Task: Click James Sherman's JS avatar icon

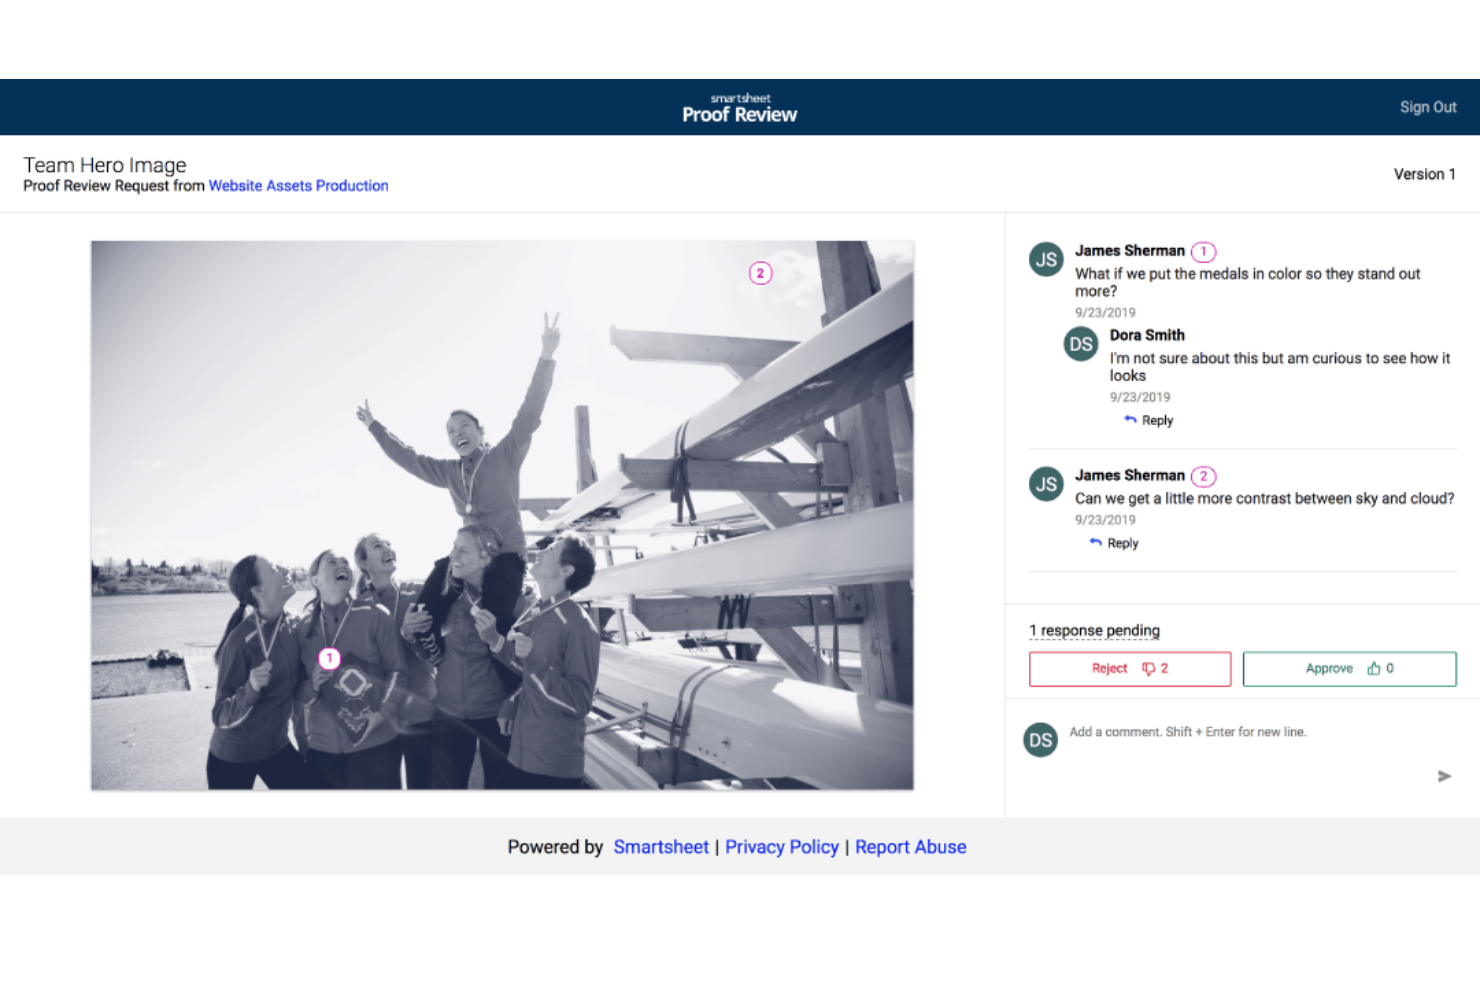Action: pos(1045,259)
